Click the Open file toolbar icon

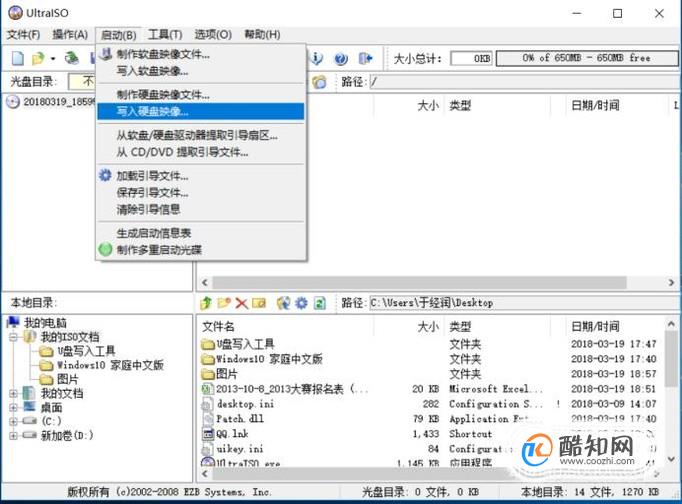[x=38, y=58]
